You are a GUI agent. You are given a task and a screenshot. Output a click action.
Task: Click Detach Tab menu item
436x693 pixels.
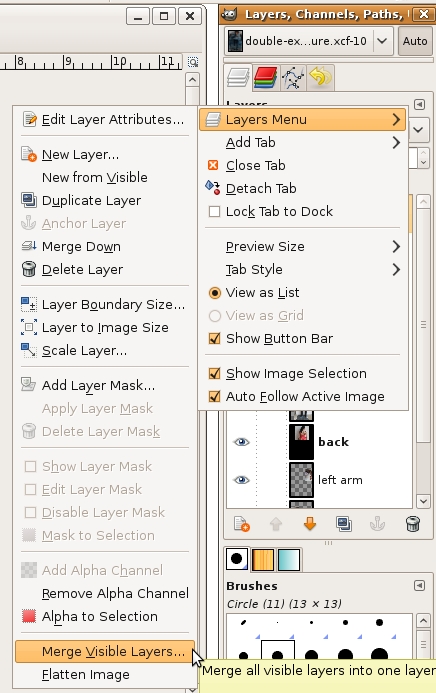(303, 188)
